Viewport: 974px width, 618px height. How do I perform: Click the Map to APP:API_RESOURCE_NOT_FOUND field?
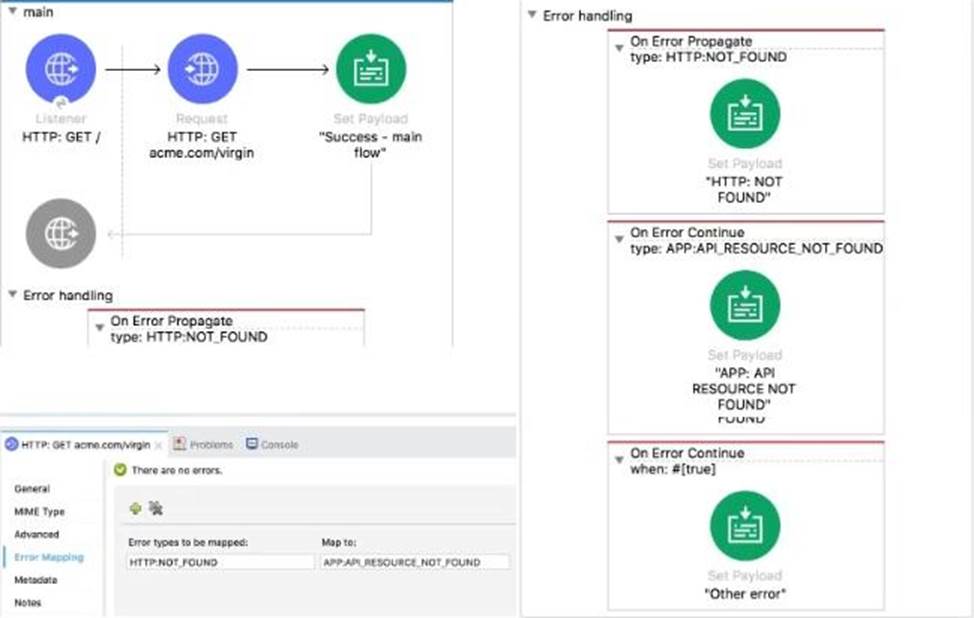[x=414, y=563]
